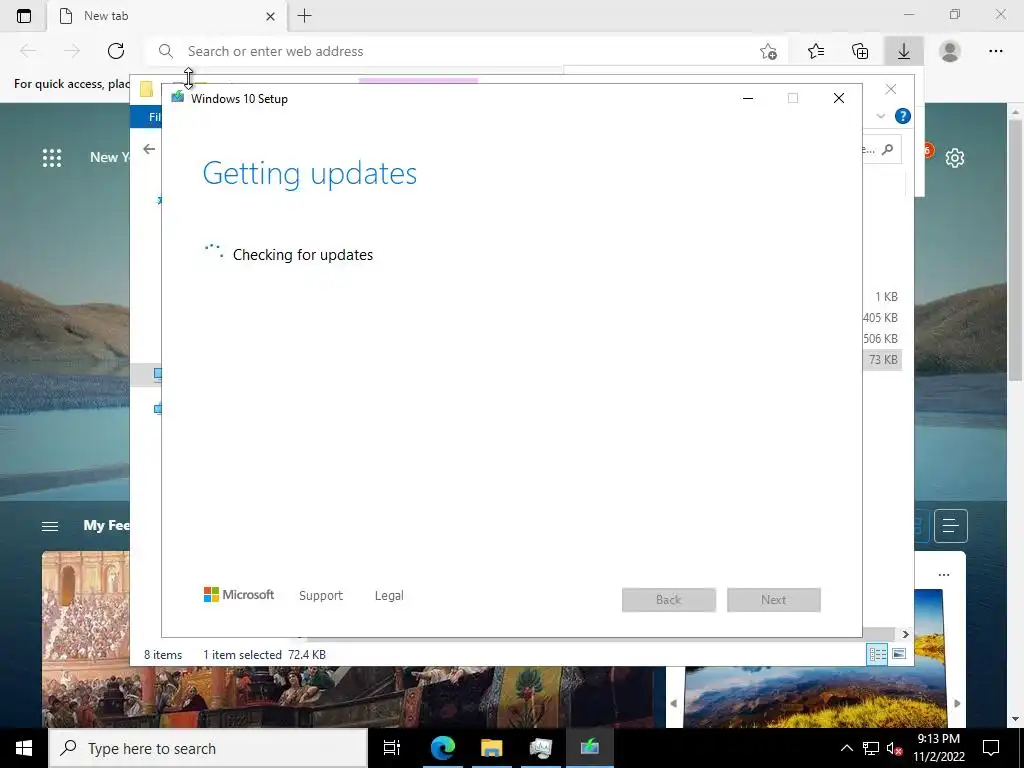Open the Edge Favorites list icon

pyautogui.click(x=816, y=51)
